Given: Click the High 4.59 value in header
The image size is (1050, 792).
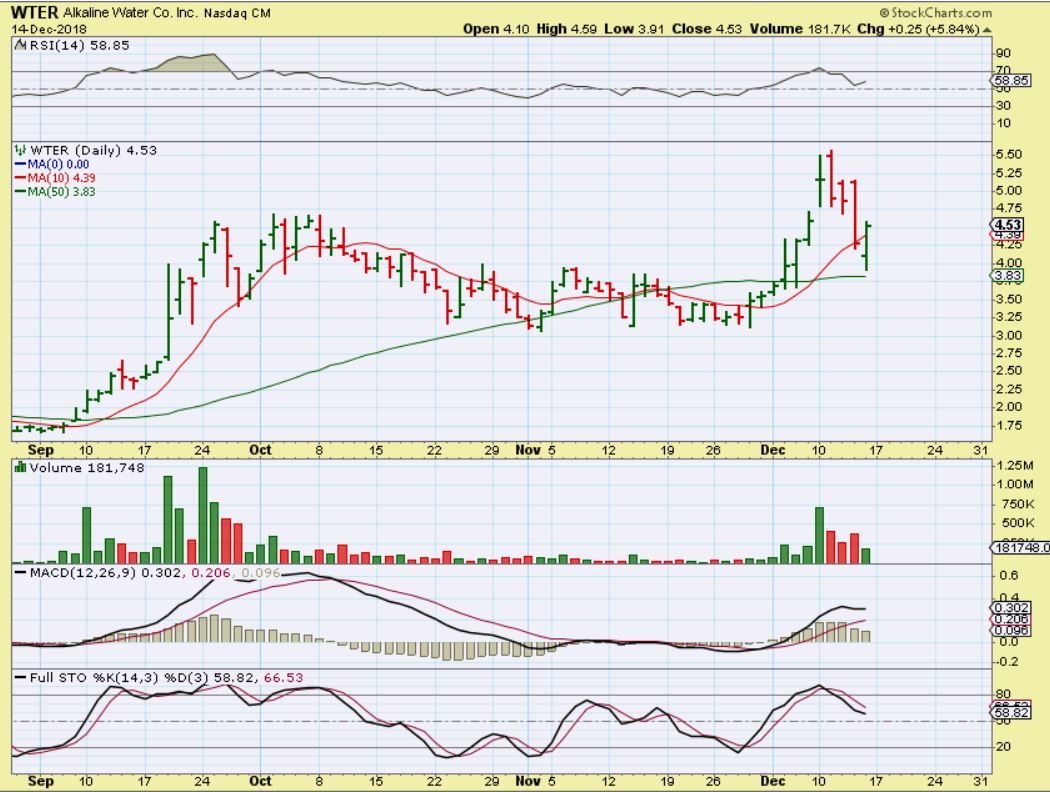Looking at the screenshot, I should click(567, 29).
